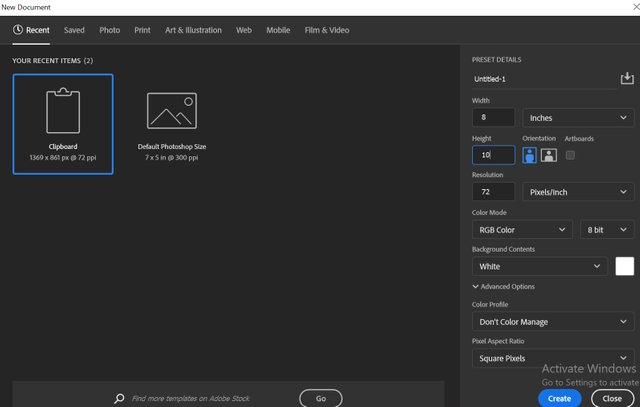Click the Close button
This screenshot has width=640, height=407.
[612, 398]
